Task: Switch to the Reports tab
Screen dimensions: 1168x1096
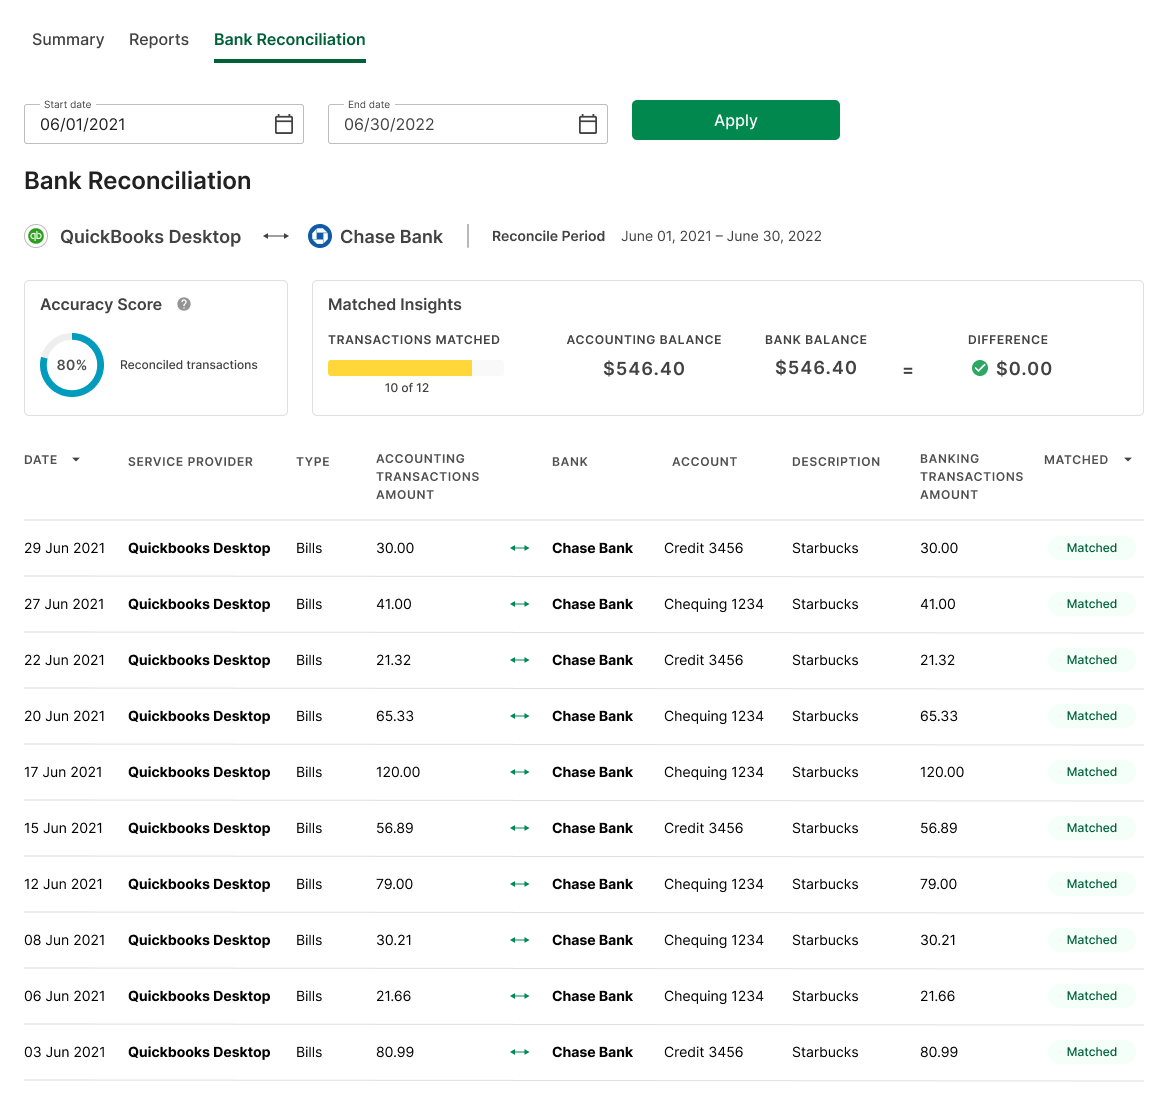Action: pos(159,39)
